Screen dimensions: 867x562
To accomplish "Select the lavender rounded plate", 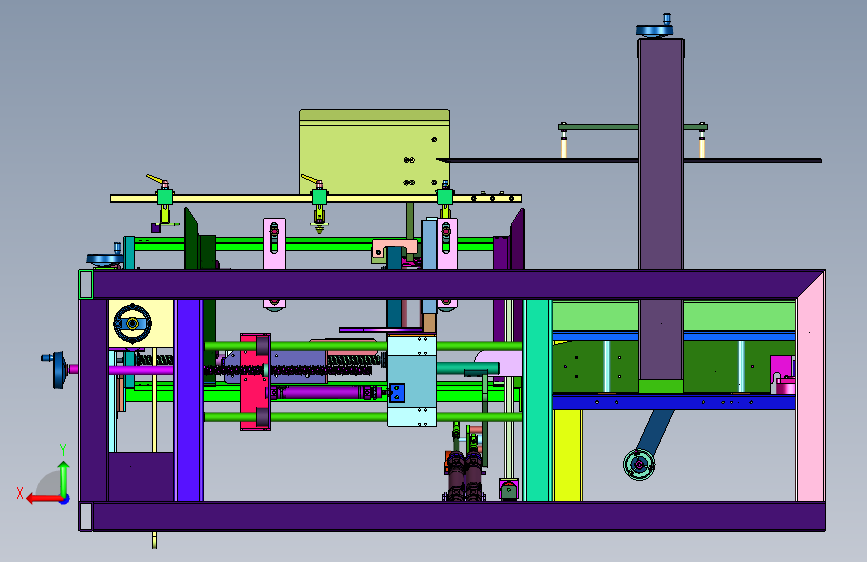I will point(498,365).
